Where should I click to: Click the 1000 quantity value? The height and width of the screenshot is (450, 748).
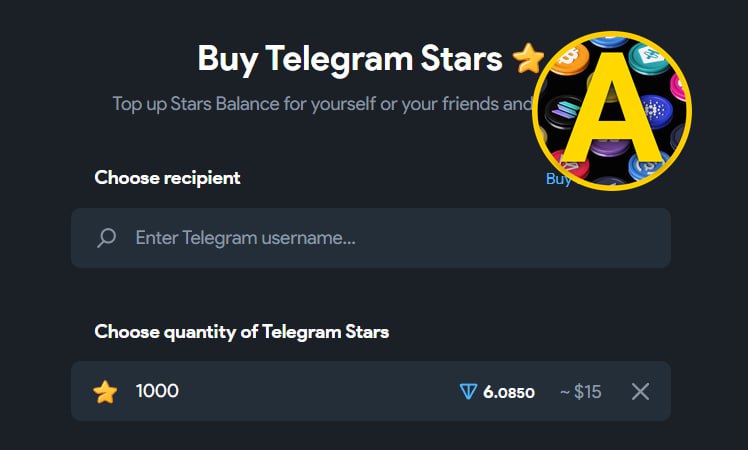tap(157, 391)
